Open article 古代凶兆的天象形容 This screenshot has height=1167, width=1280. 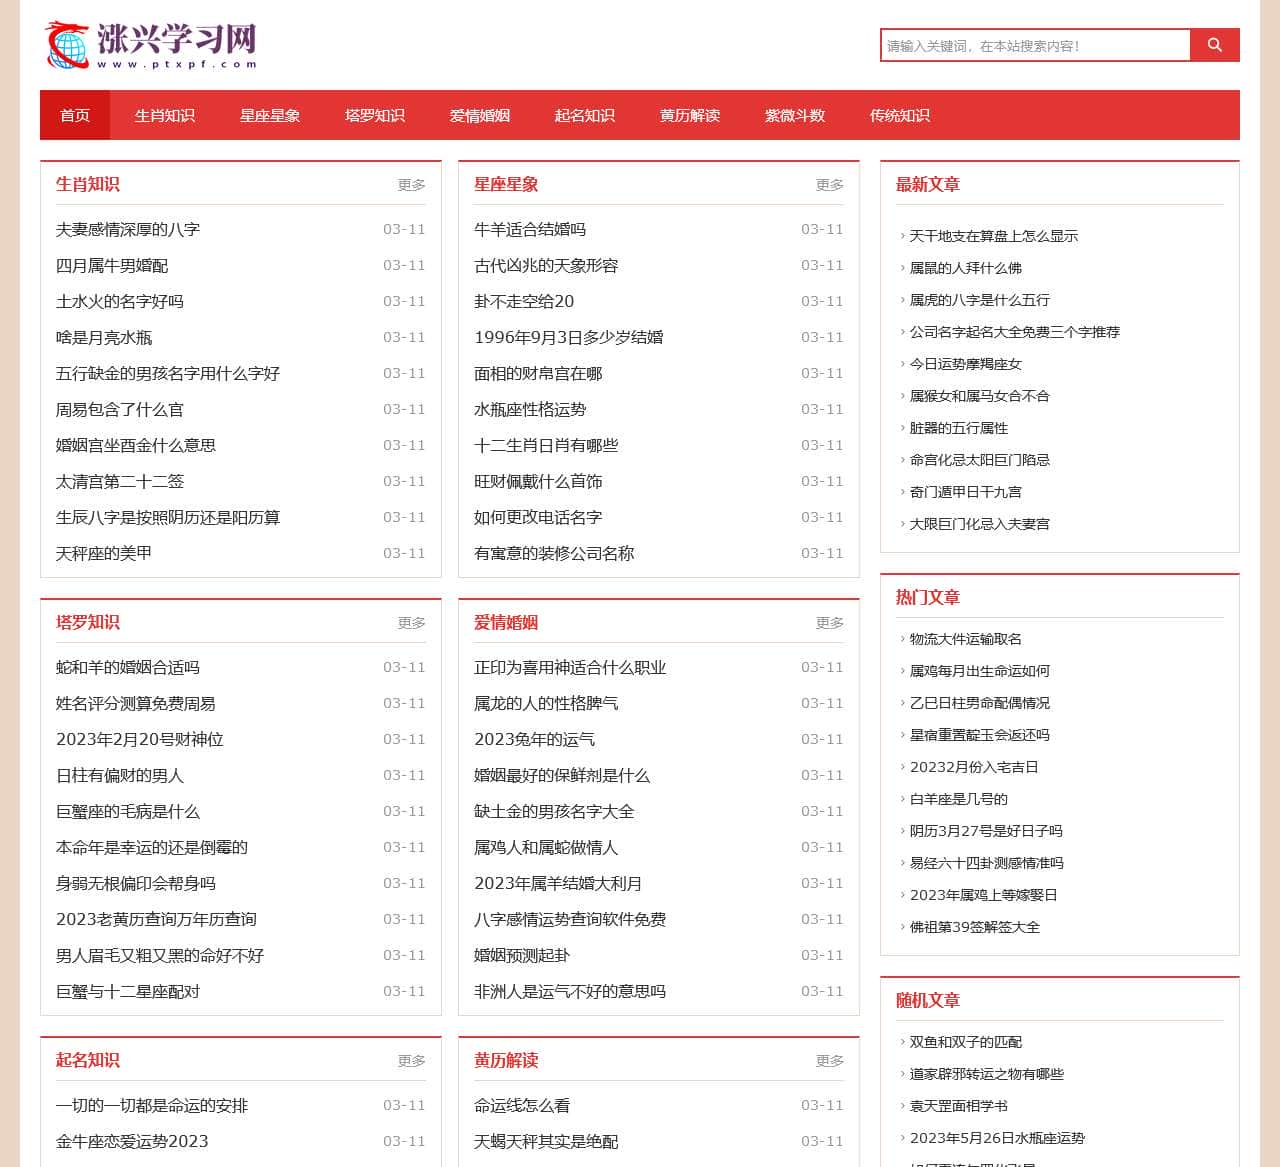pyautogui.click(x=546, y=265)
